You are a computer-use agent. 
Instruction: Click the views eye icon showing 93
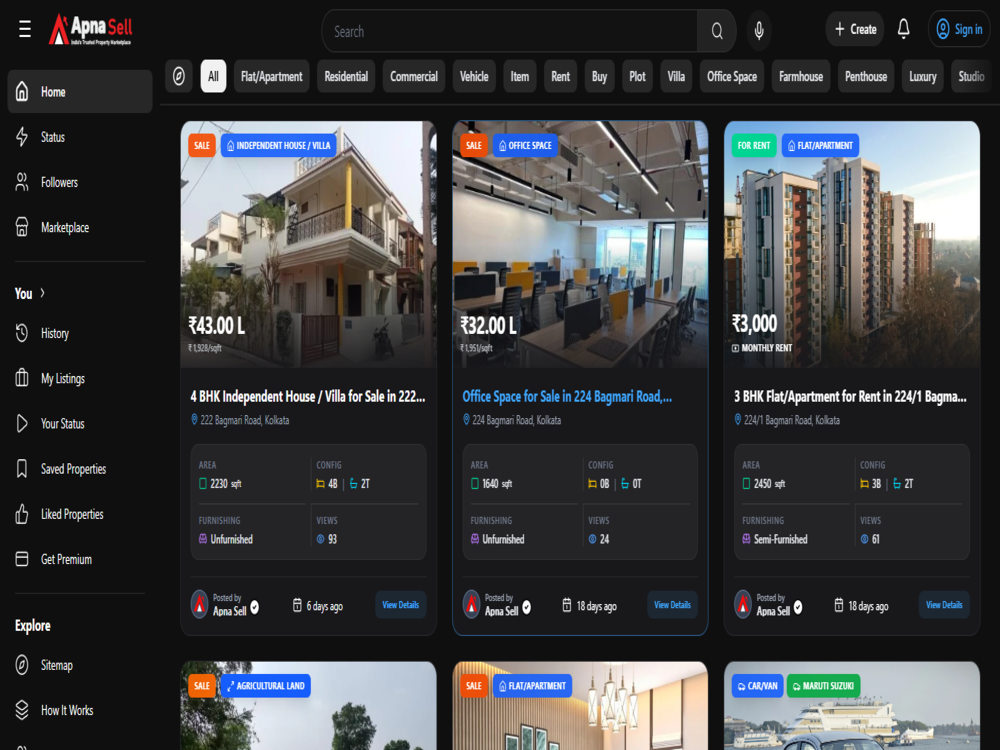pyautogui.click(x=321, y=539)
